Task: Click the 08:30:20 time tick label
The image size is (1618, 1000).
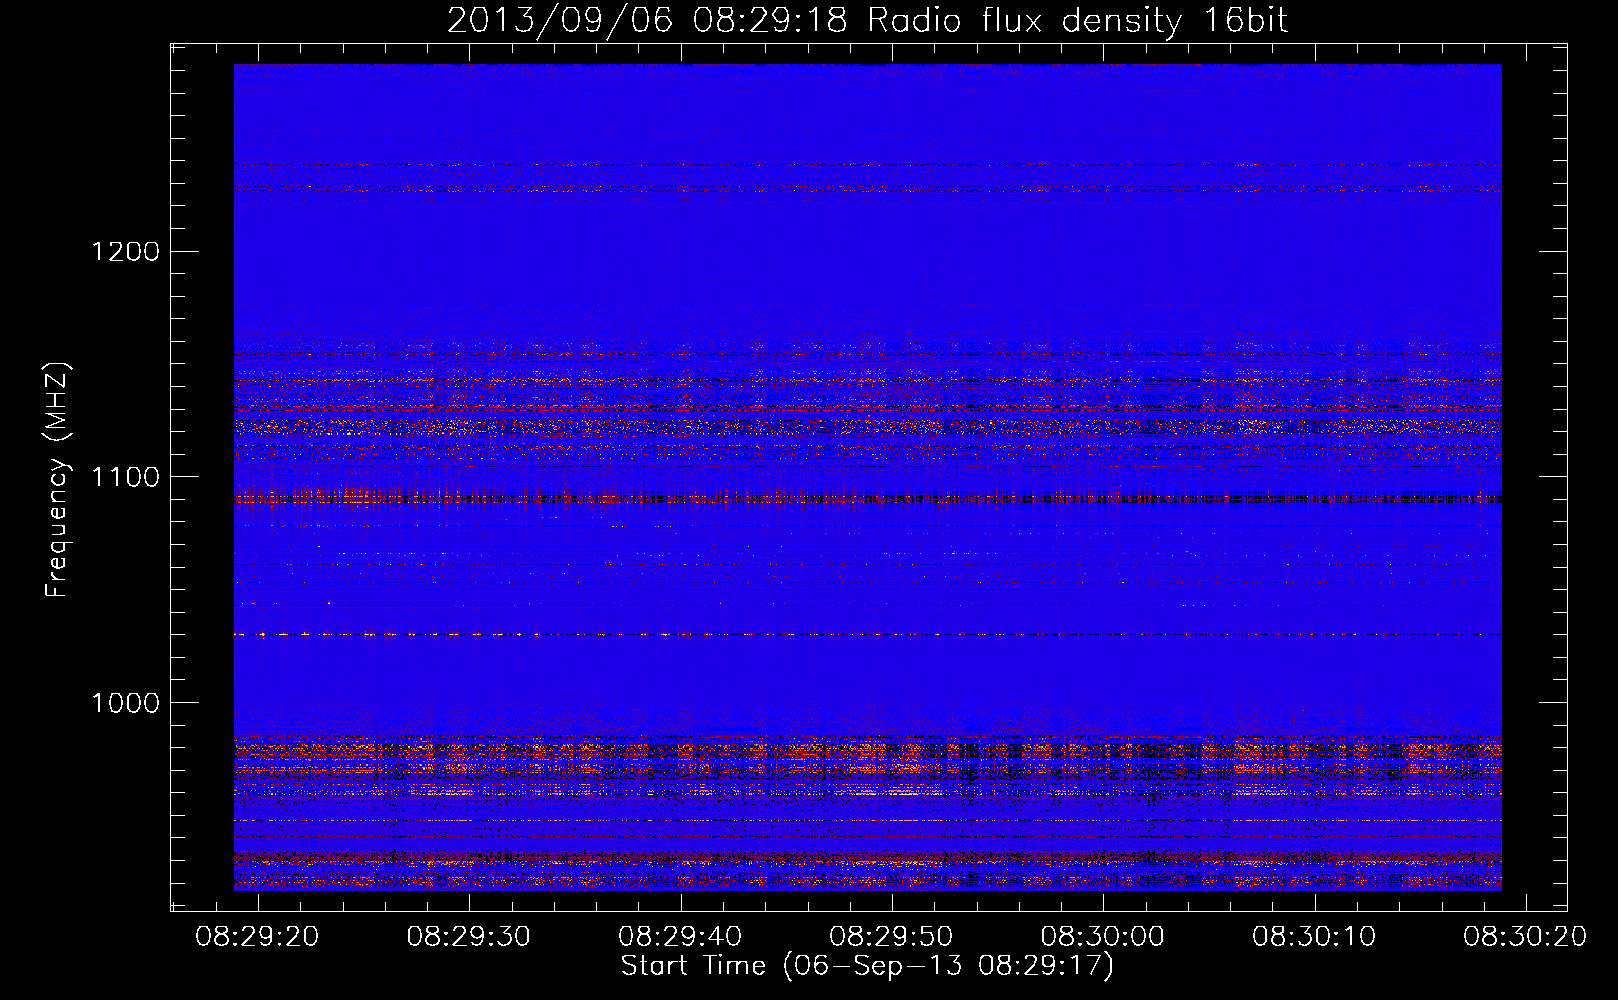Action: pos(1526,937)
